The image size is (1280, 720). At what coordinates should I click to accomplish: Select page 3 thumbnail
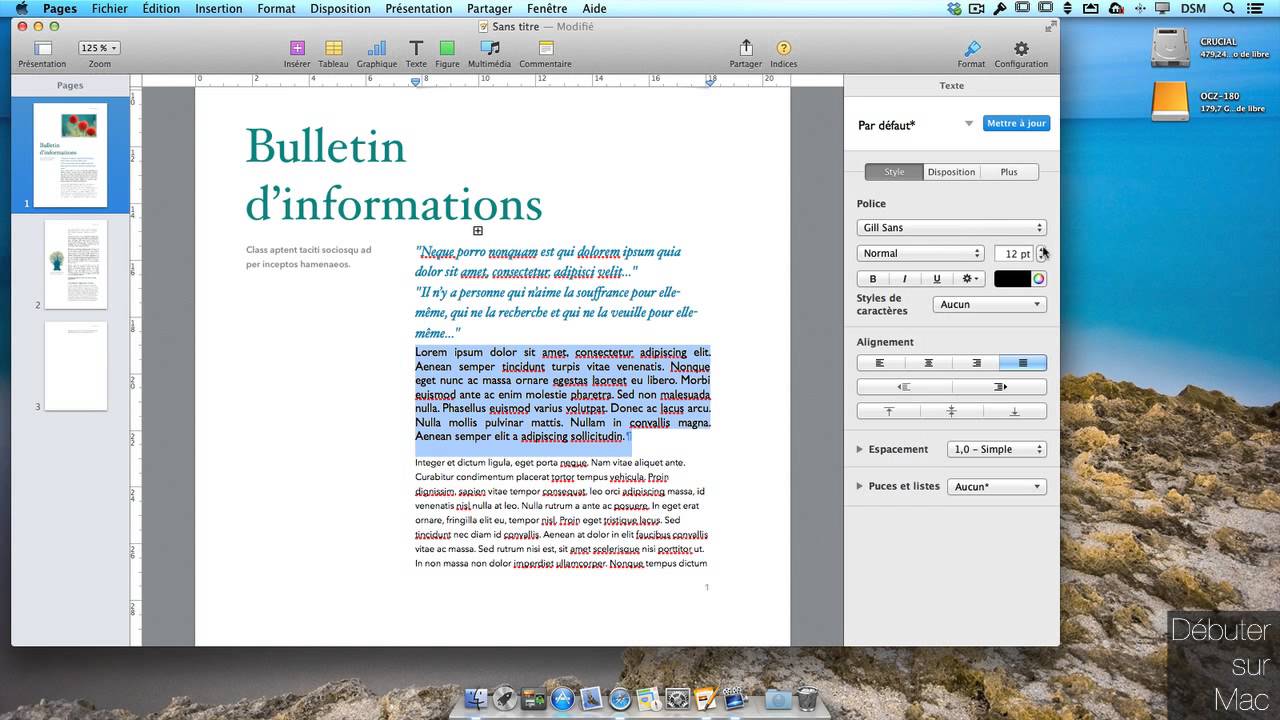[x=76, y=366]
